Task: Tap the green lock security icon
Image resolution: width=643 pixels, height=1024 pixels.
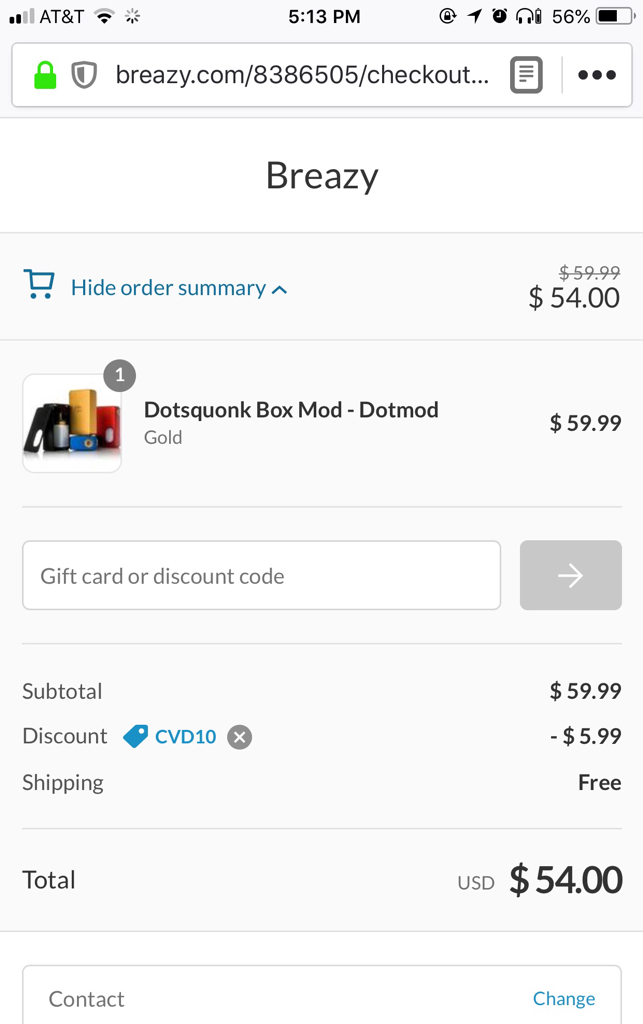Action: (x=45, y=75)
